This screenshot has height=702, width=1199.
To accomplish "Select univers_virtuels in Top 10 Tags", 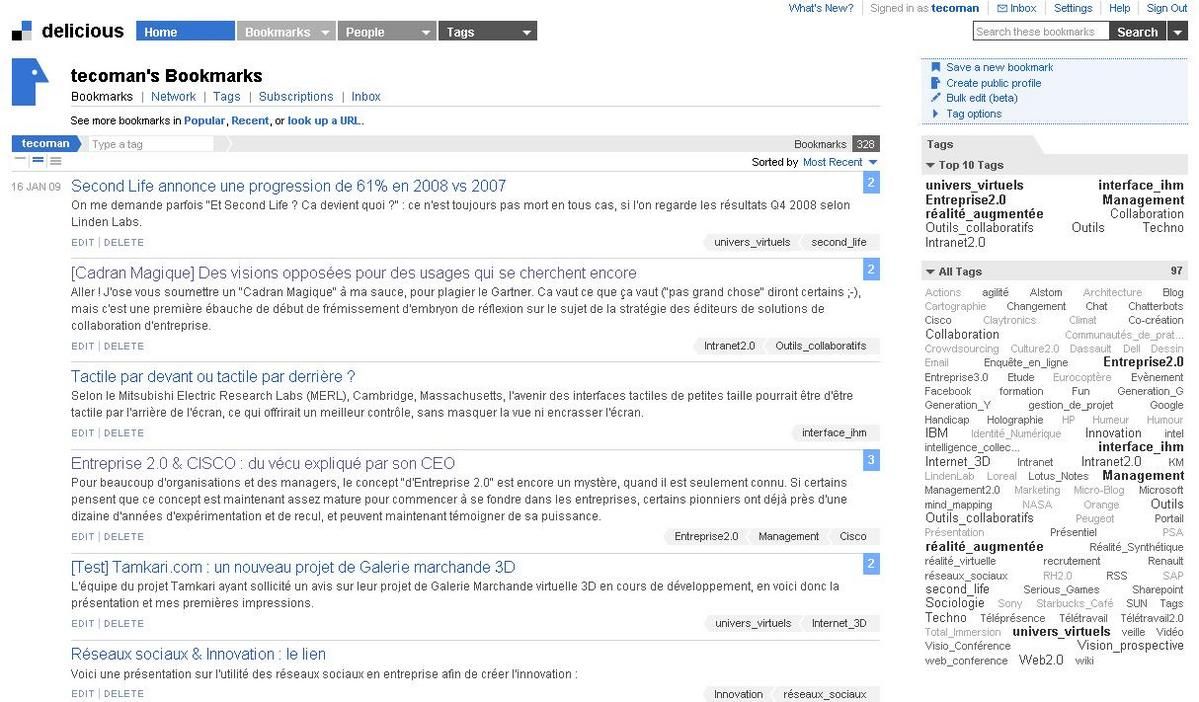I will (x=974, y=185).
